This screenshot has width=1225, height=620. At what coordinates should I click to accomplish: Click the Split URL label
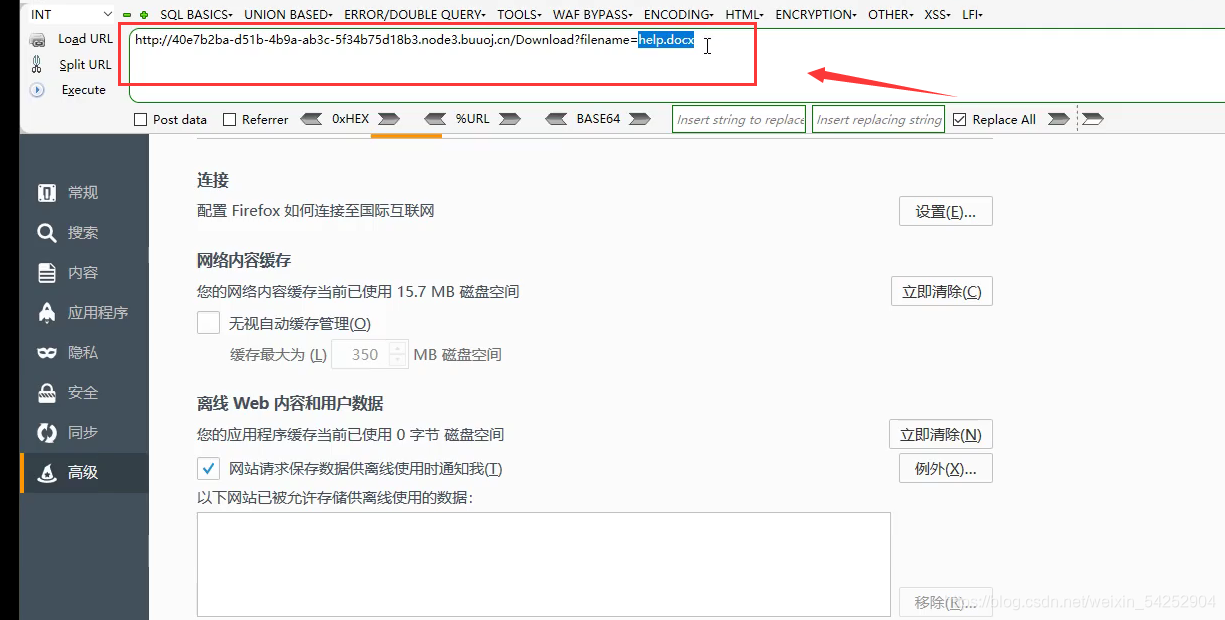[85, 64]
